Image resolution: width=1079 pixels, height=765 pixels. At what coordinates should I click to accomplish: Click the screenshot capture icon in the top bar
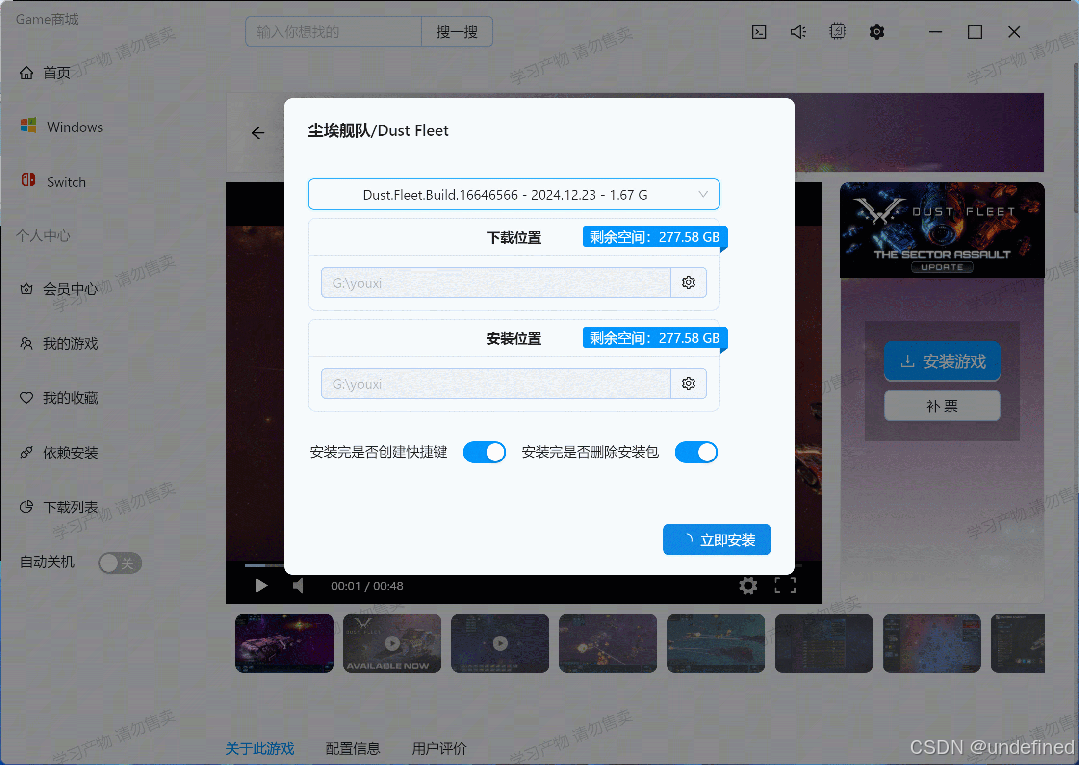coord(837,32)
